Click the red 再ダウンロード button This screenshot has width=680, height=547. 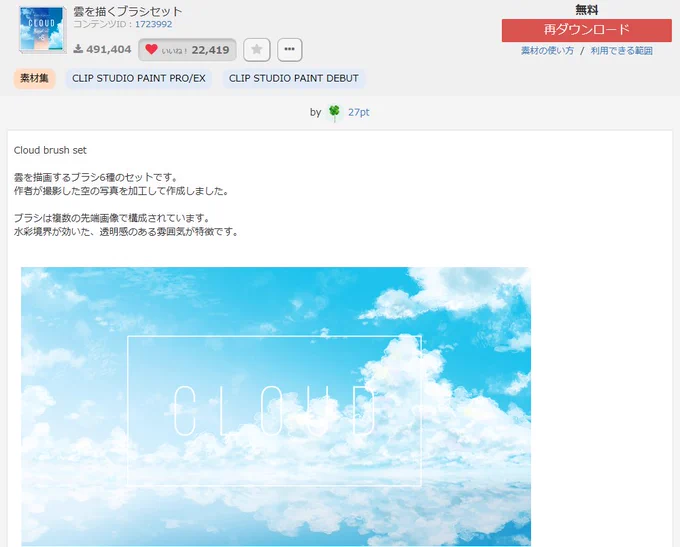tap(586, 30)
